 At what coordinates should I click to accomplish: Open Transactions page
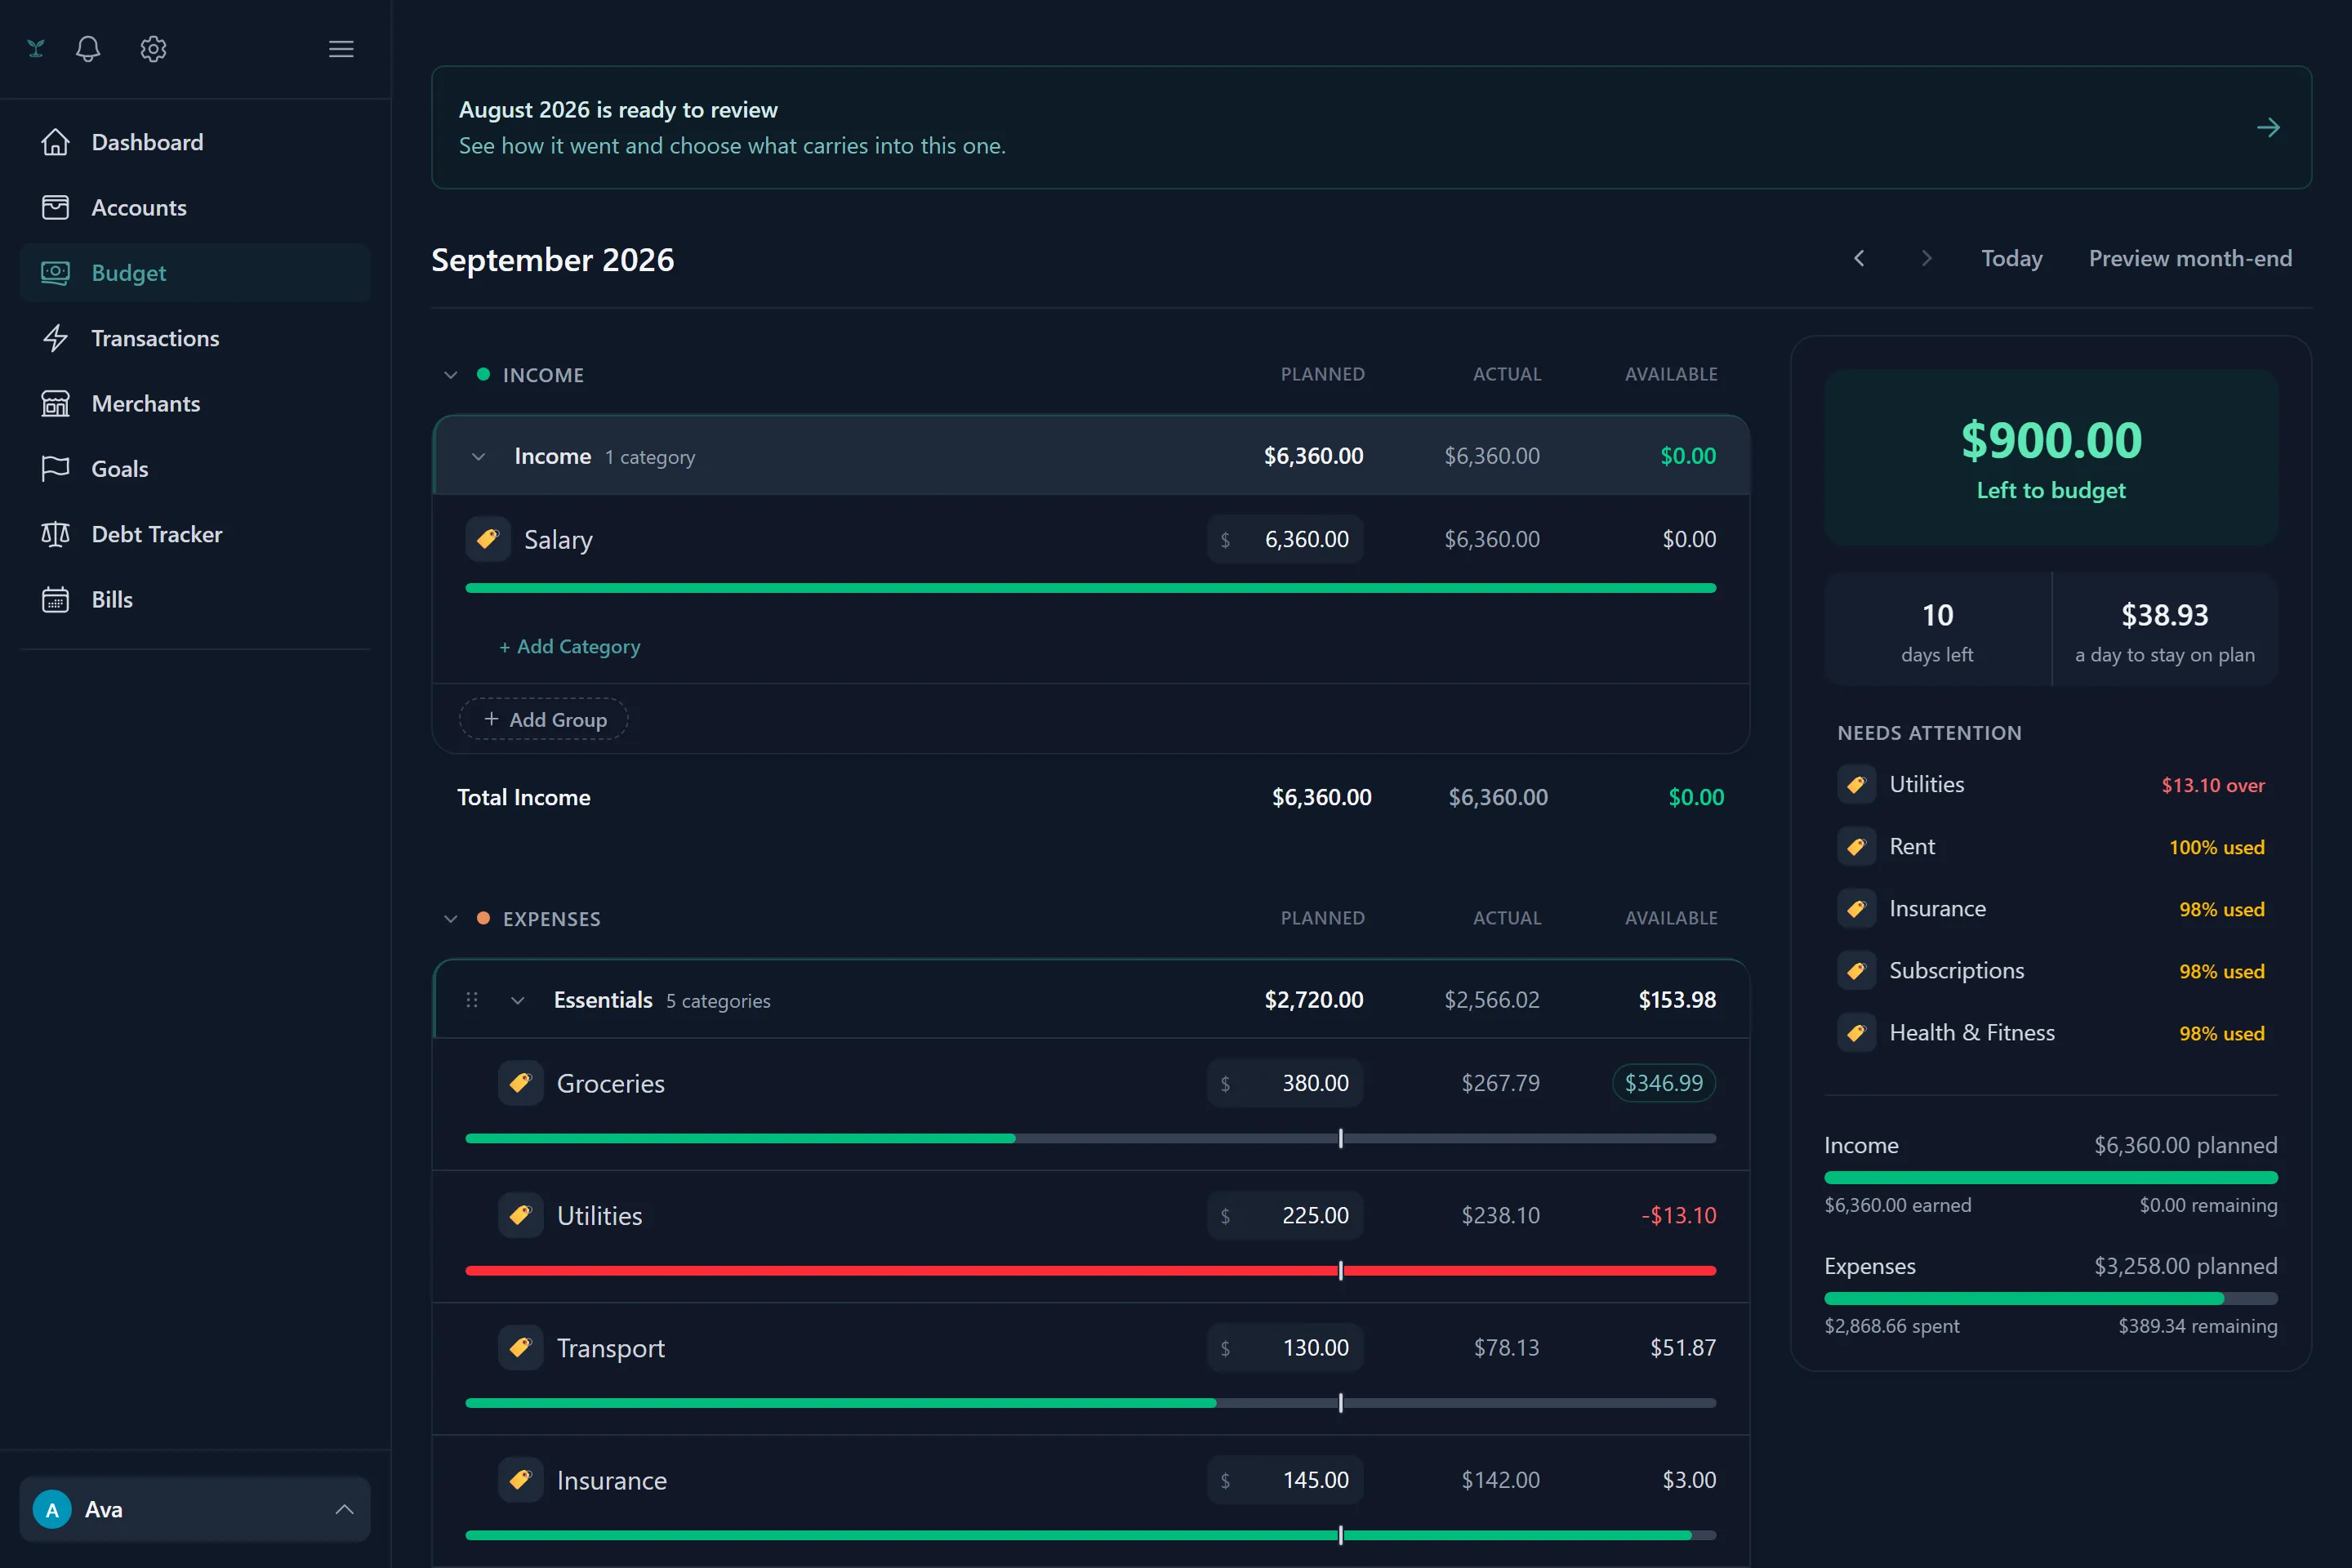pos(195,338)
